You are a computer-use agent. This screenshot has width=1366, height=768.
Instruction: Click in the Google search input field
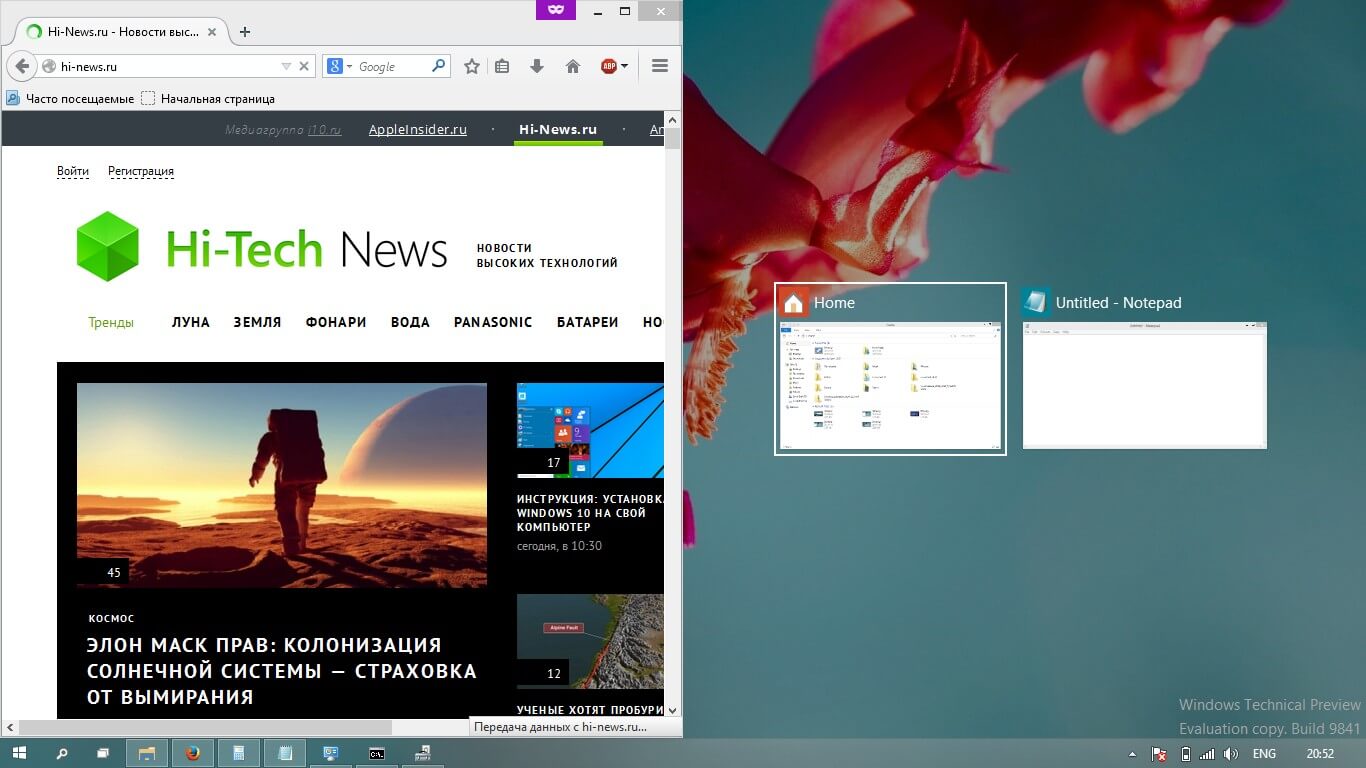coord(392,67)
